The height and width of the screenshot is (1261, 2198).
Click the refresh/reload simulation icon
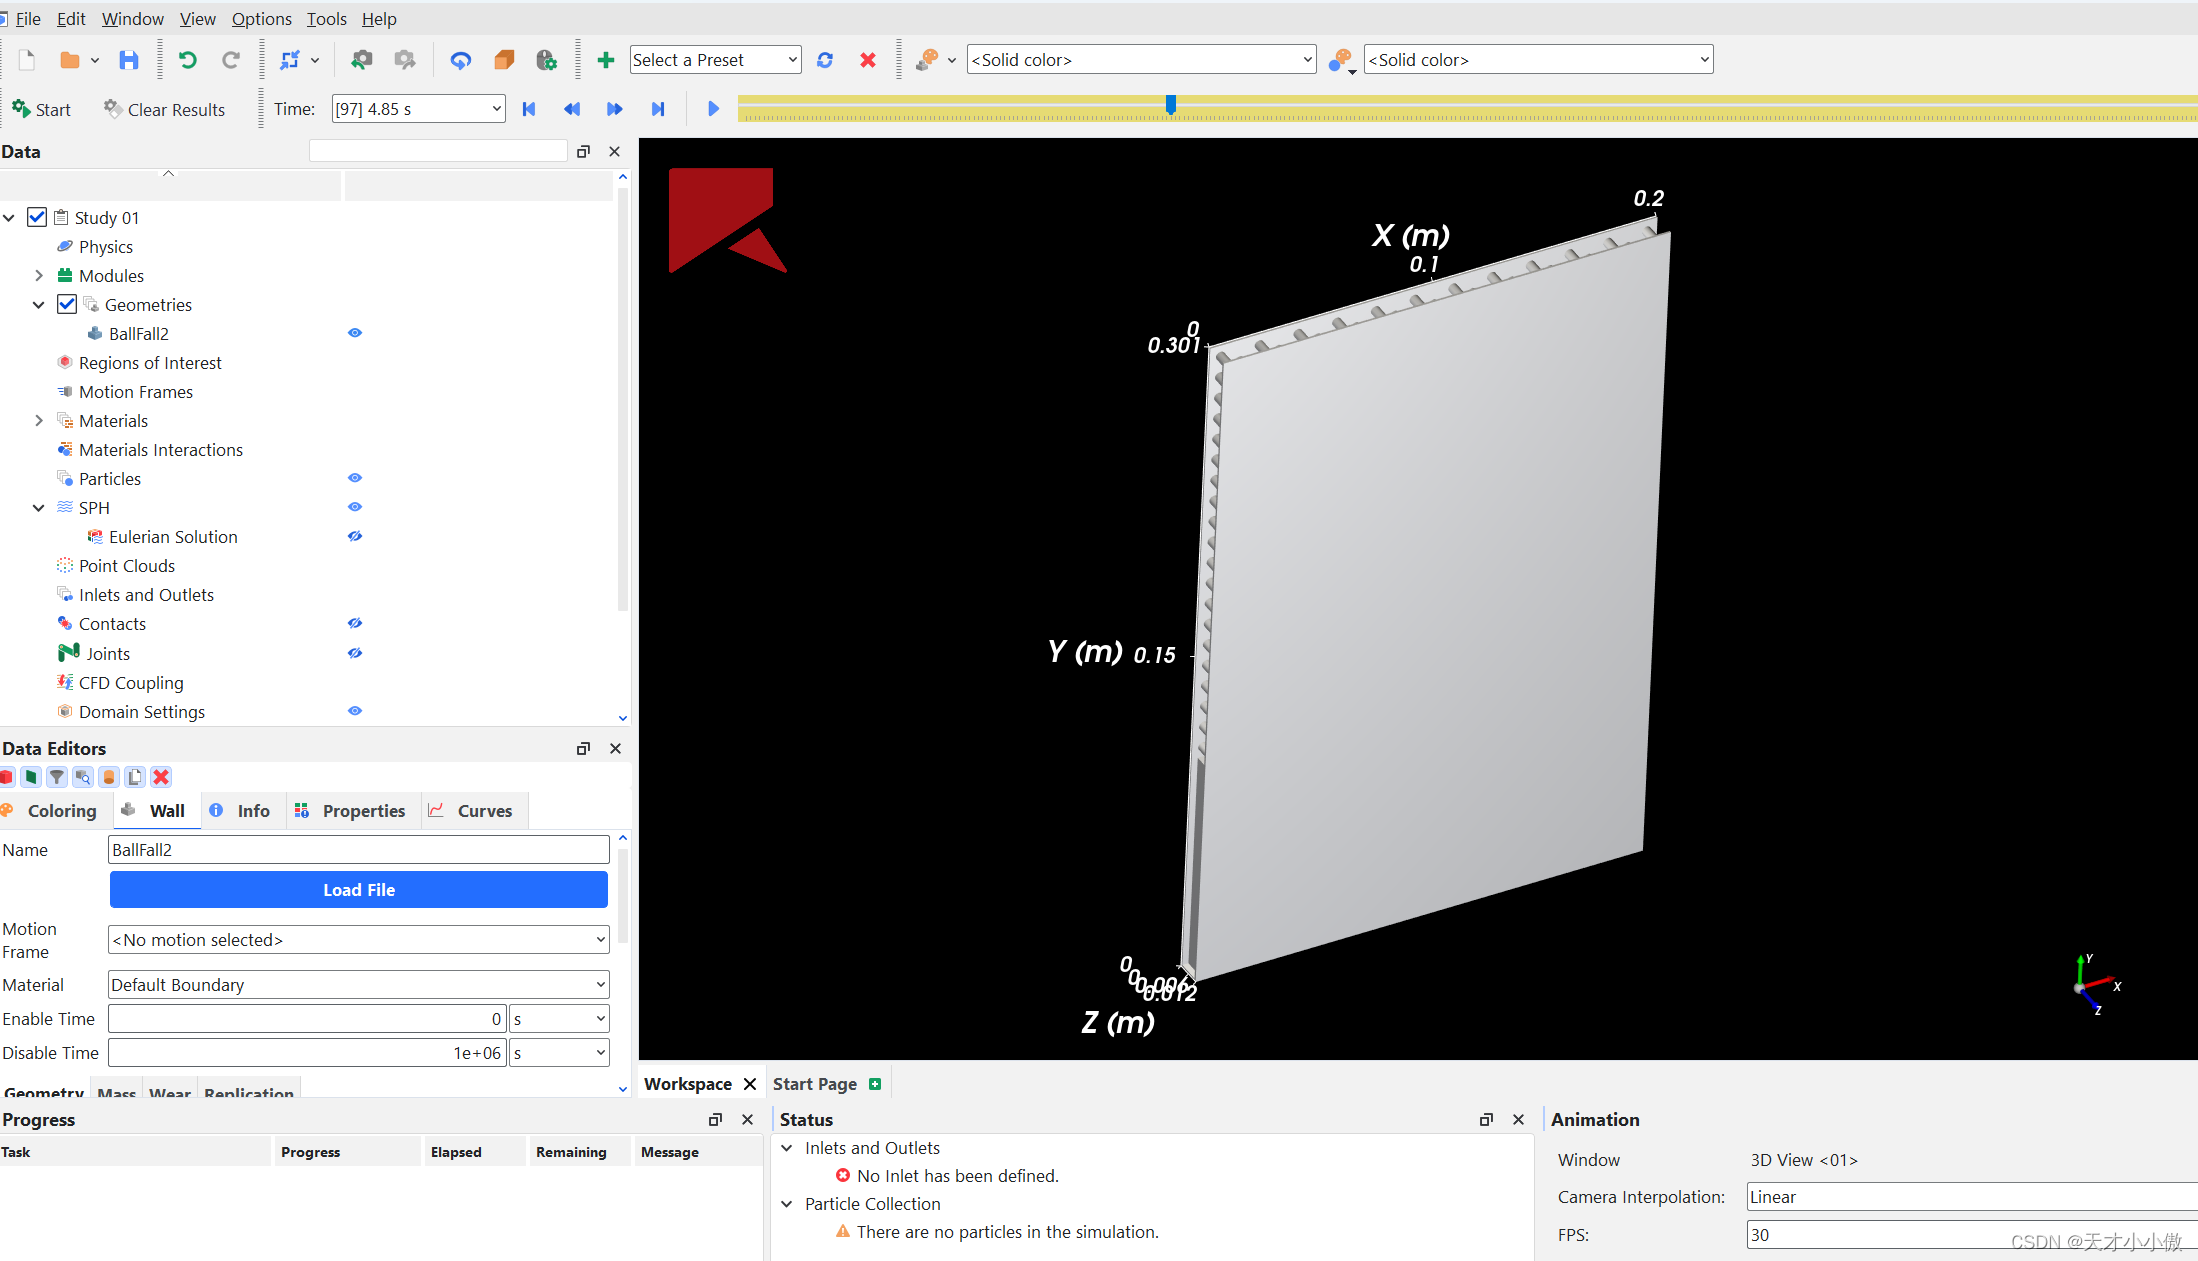click(826, 60)
